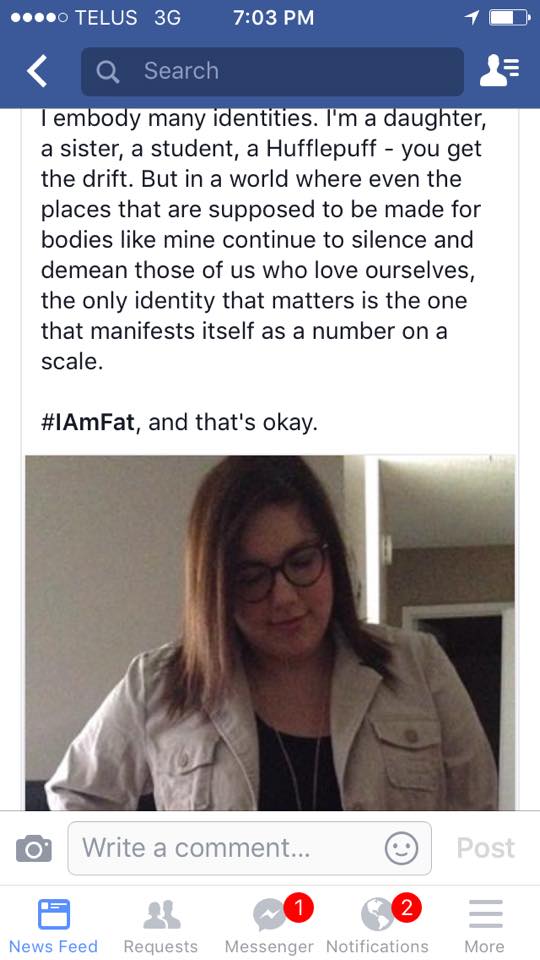Image resolution: width=540 pixels, height=960 pixels.
Task: Open Notifications globe icon
Action: 378,924
